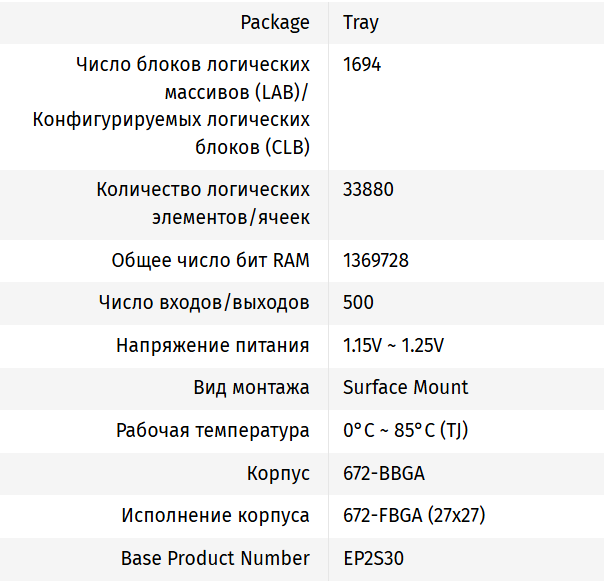Click the 672-FBGA (27x27) value
Viewport: 604px width, 587px height.
tap(414, 516)
